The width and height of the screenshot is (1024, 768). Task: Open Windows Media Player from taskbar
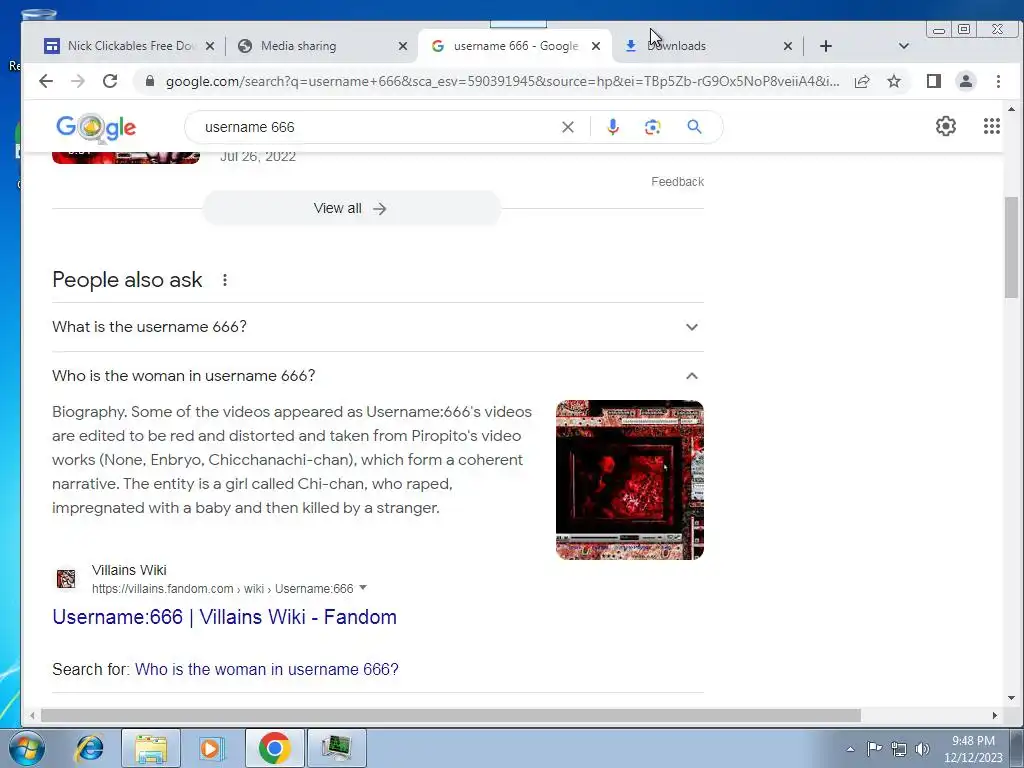[211, 748]
